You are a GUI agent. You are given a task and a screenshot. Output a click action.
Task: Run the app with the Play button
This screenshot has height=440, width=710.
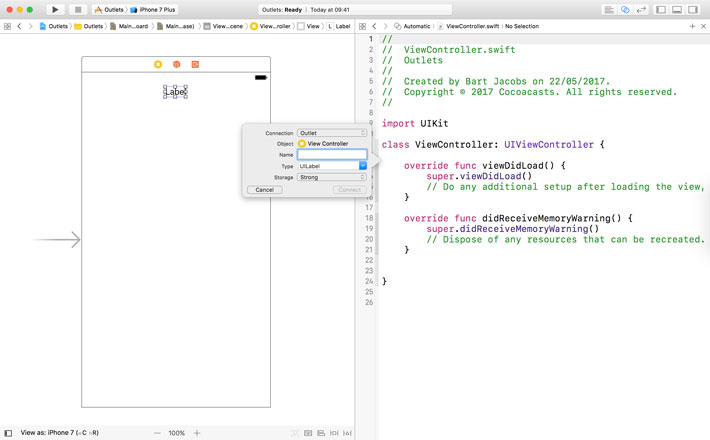click(55, 10)
